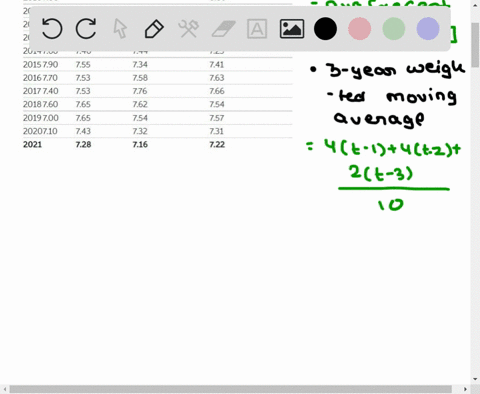Choose the black color swatch
Image resolution: width=480 pixels, height=394 pixels.
[x=325, y=29]
